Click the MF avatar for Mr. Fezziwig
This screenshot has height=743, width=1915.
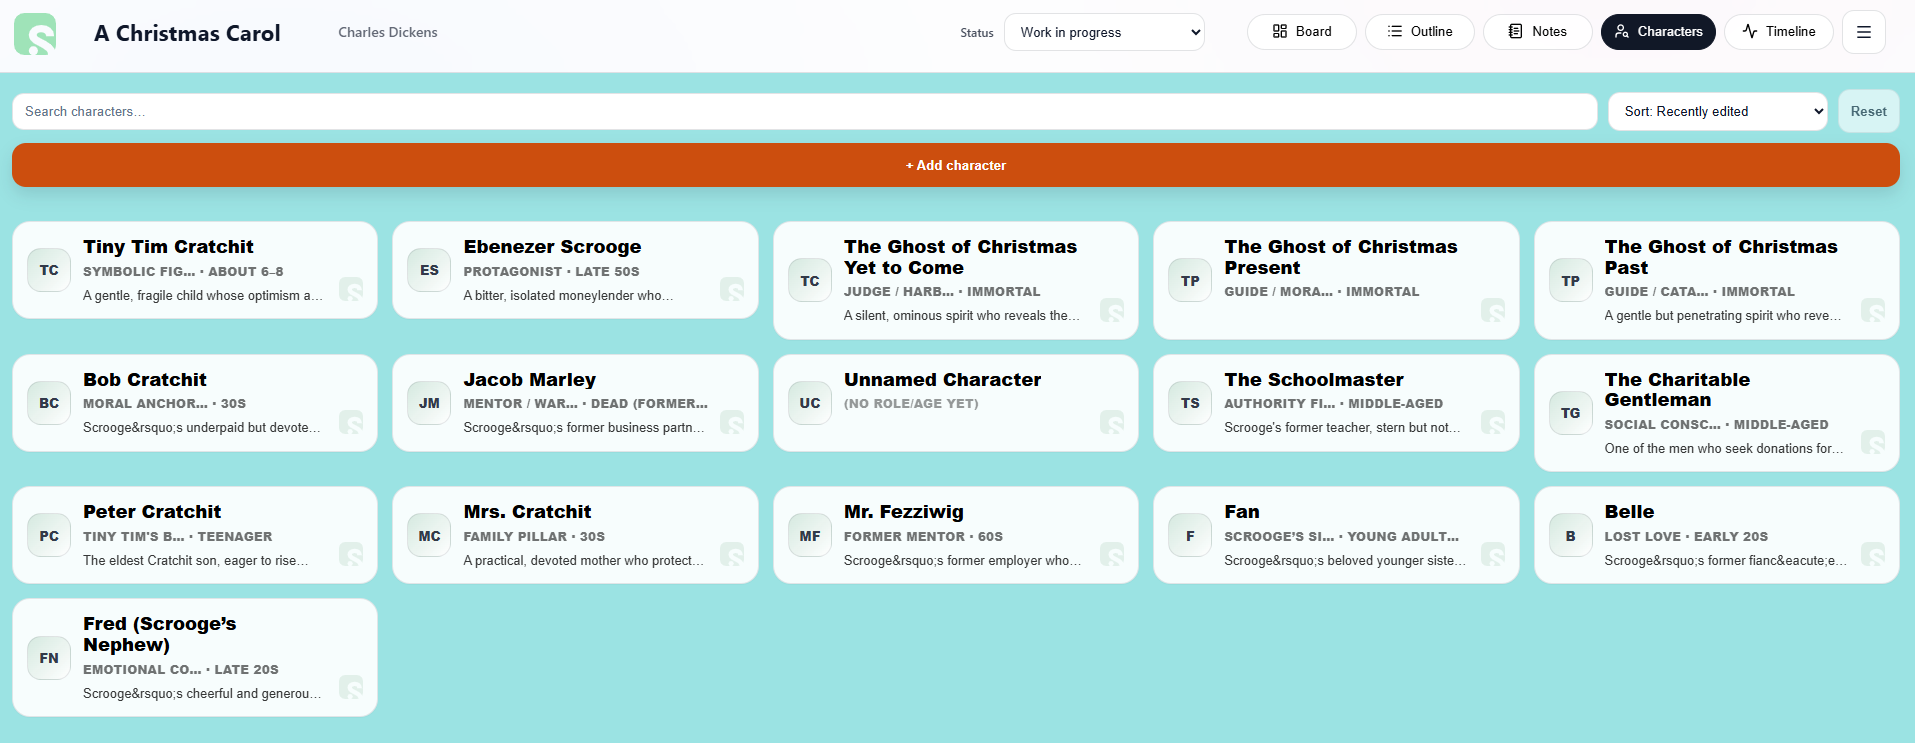click(x=809, y=536)
